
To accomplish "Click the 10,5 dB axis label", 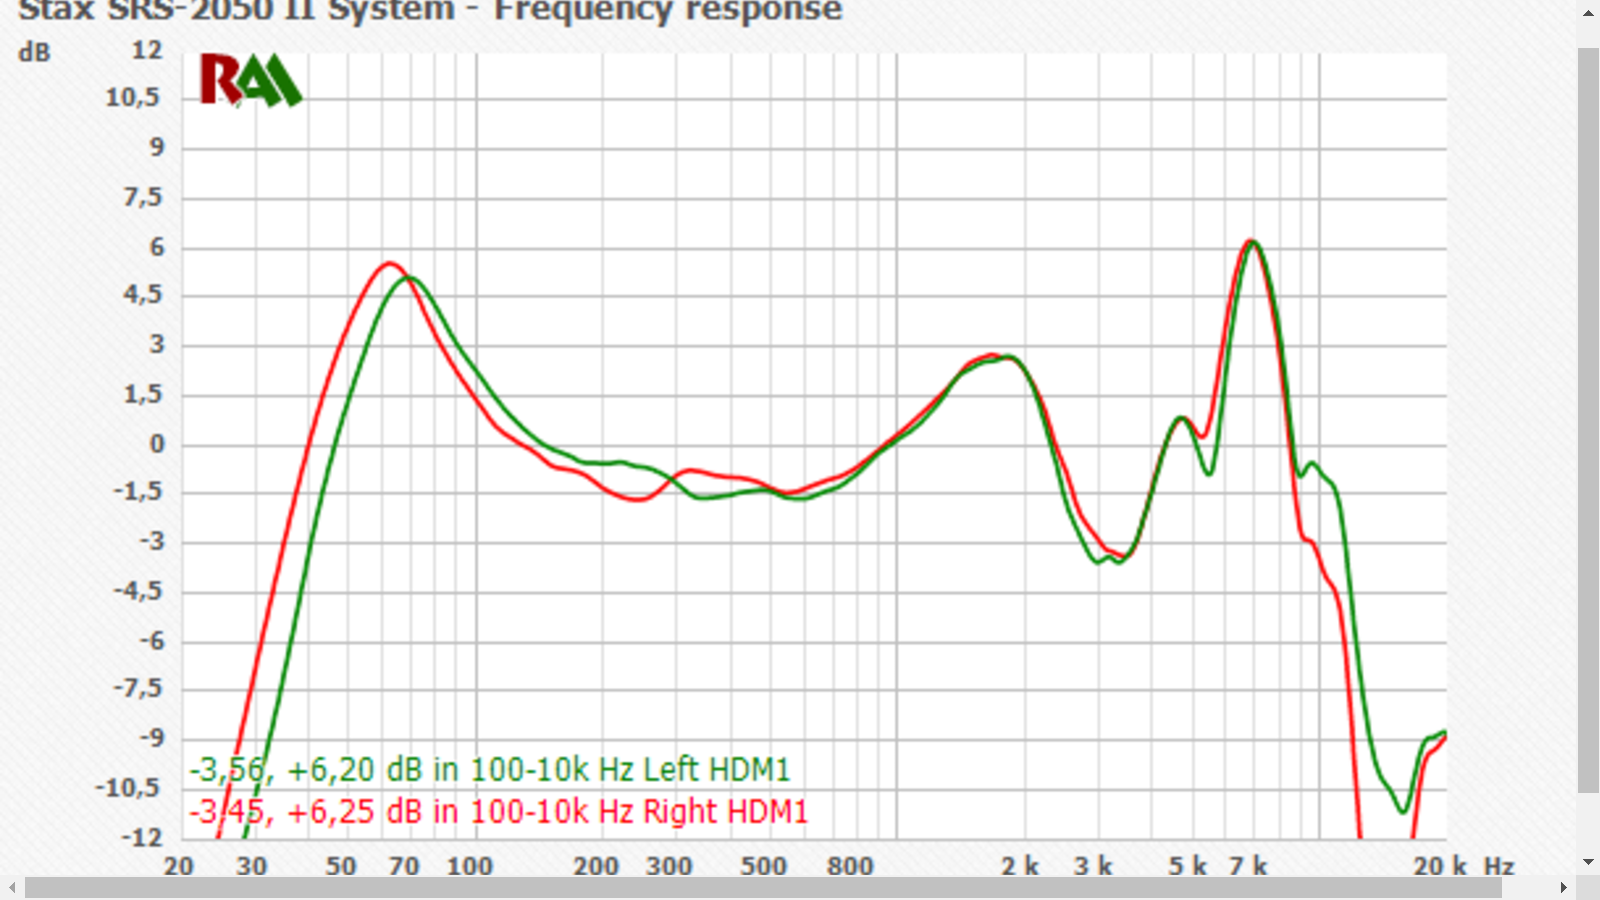I will point(132,97).
